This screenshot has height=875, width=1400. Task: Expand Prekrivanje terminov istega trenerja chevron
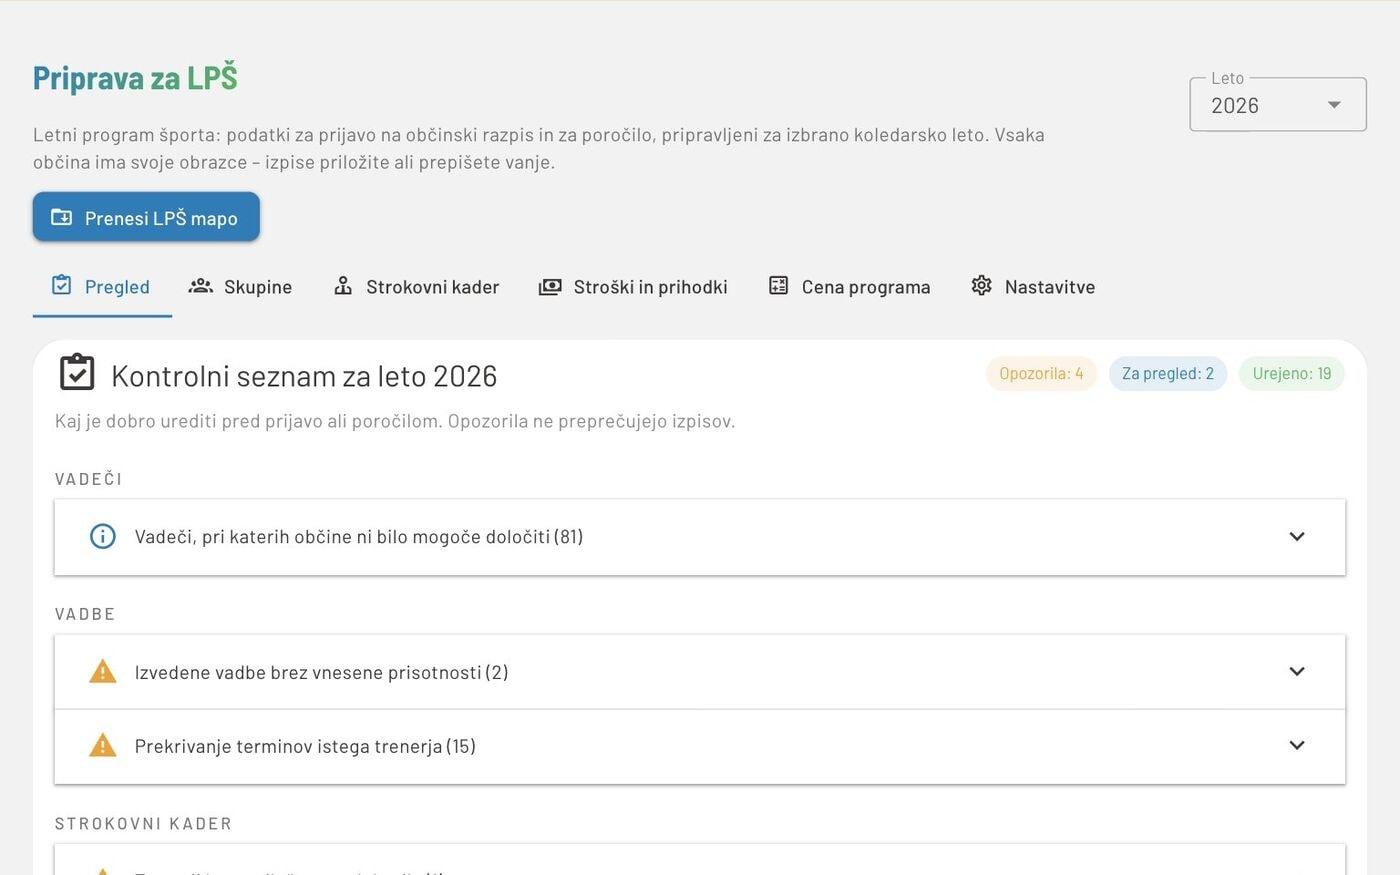click(x=1297, y=745)
